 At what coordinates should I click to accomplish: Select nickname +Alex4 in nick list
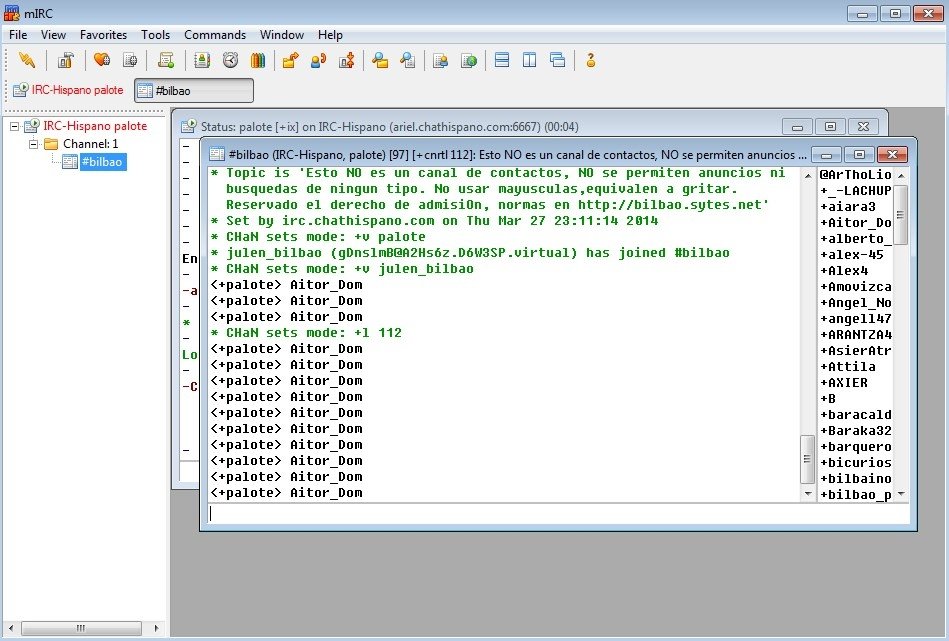pos(844,271)
